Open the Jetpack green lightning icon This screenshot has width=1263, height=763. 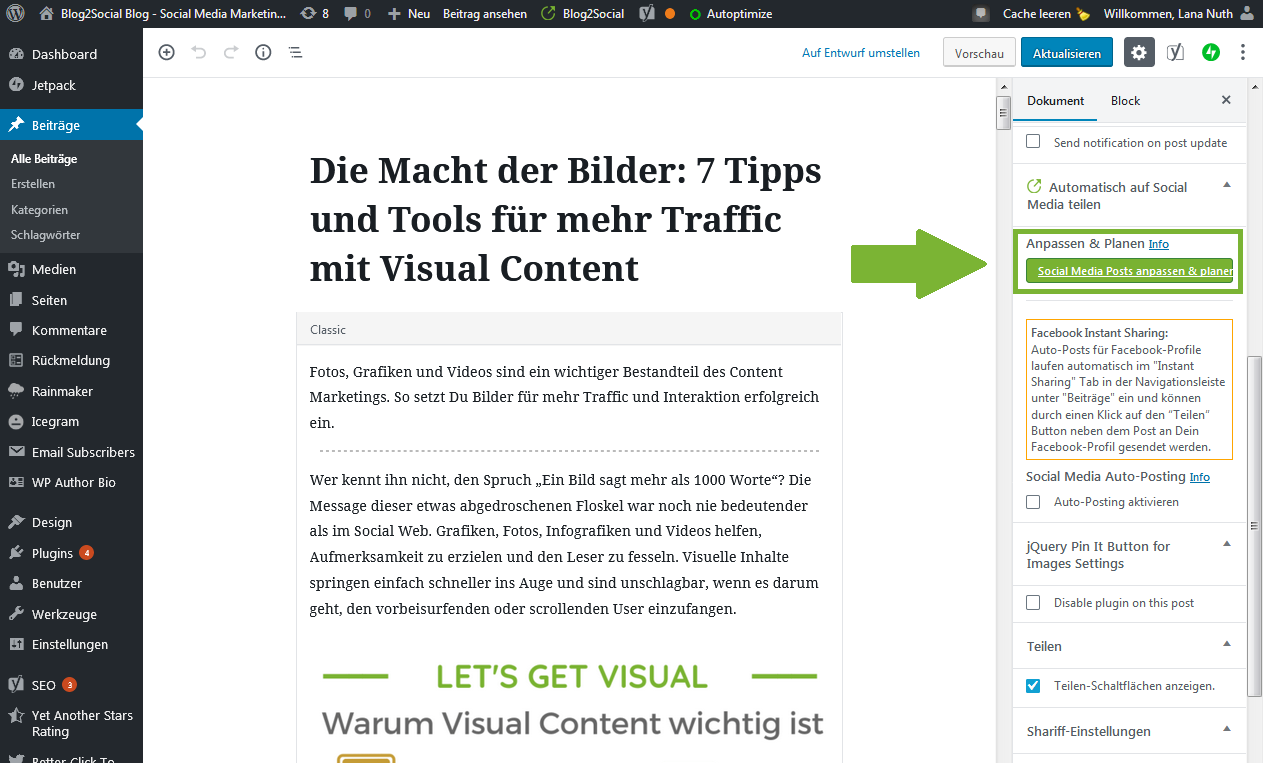point(1211,53)
